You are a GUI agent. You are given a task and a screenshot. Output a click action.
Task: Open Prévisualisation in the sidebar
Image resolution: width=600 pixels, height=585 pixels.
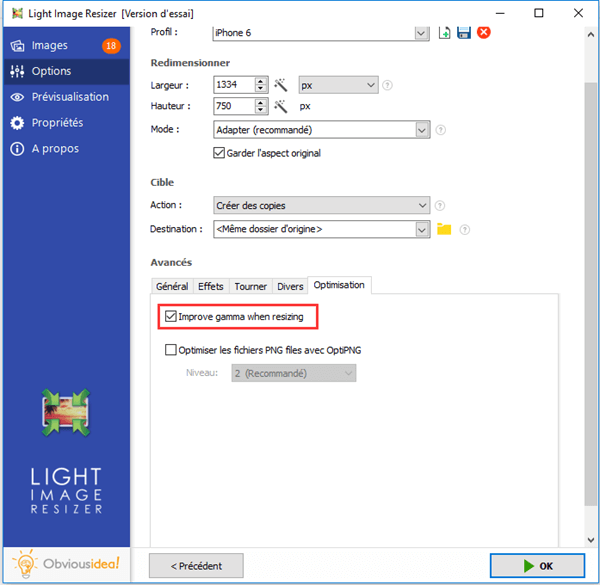[x=66, y=97]
